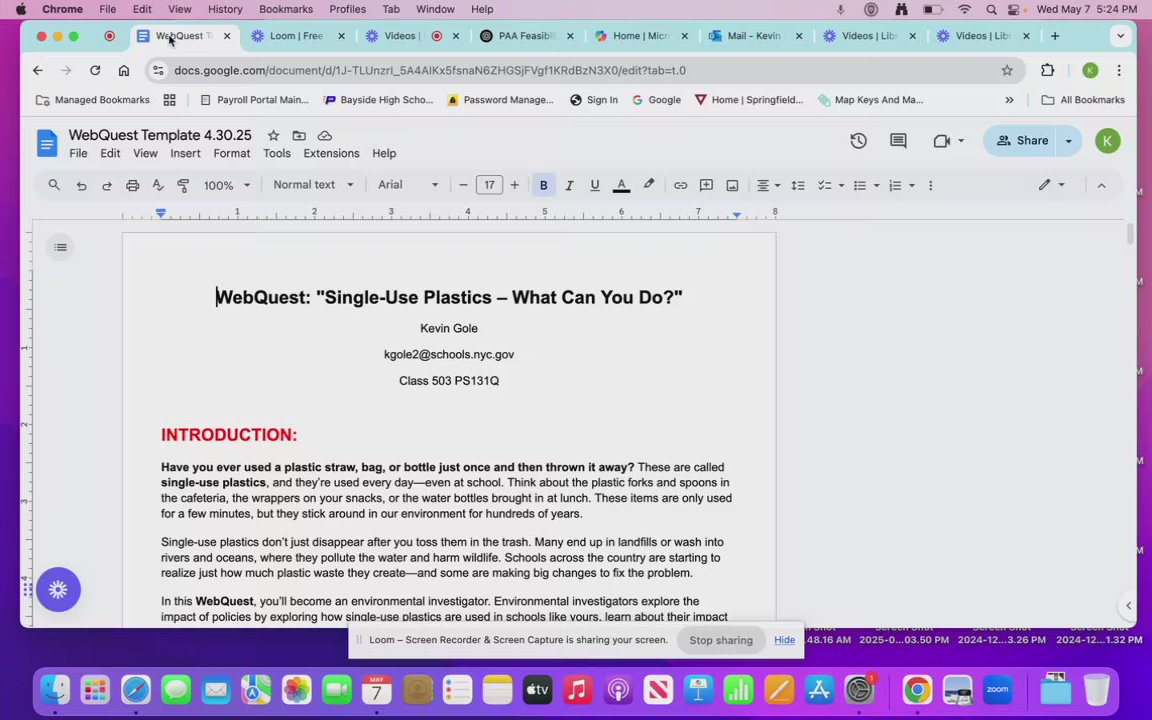Screen dimensions: 1152x720
Task: Open the Normal text styles dropdown
Action: [312, 185]
